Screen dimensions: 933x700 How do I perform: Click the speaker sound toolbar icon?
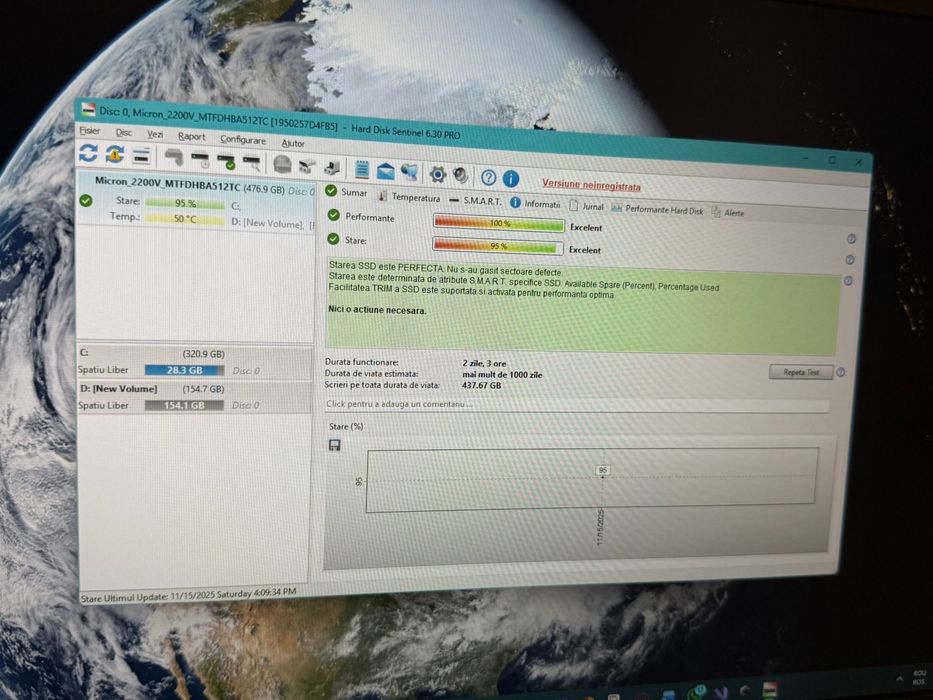coord(461,176)
